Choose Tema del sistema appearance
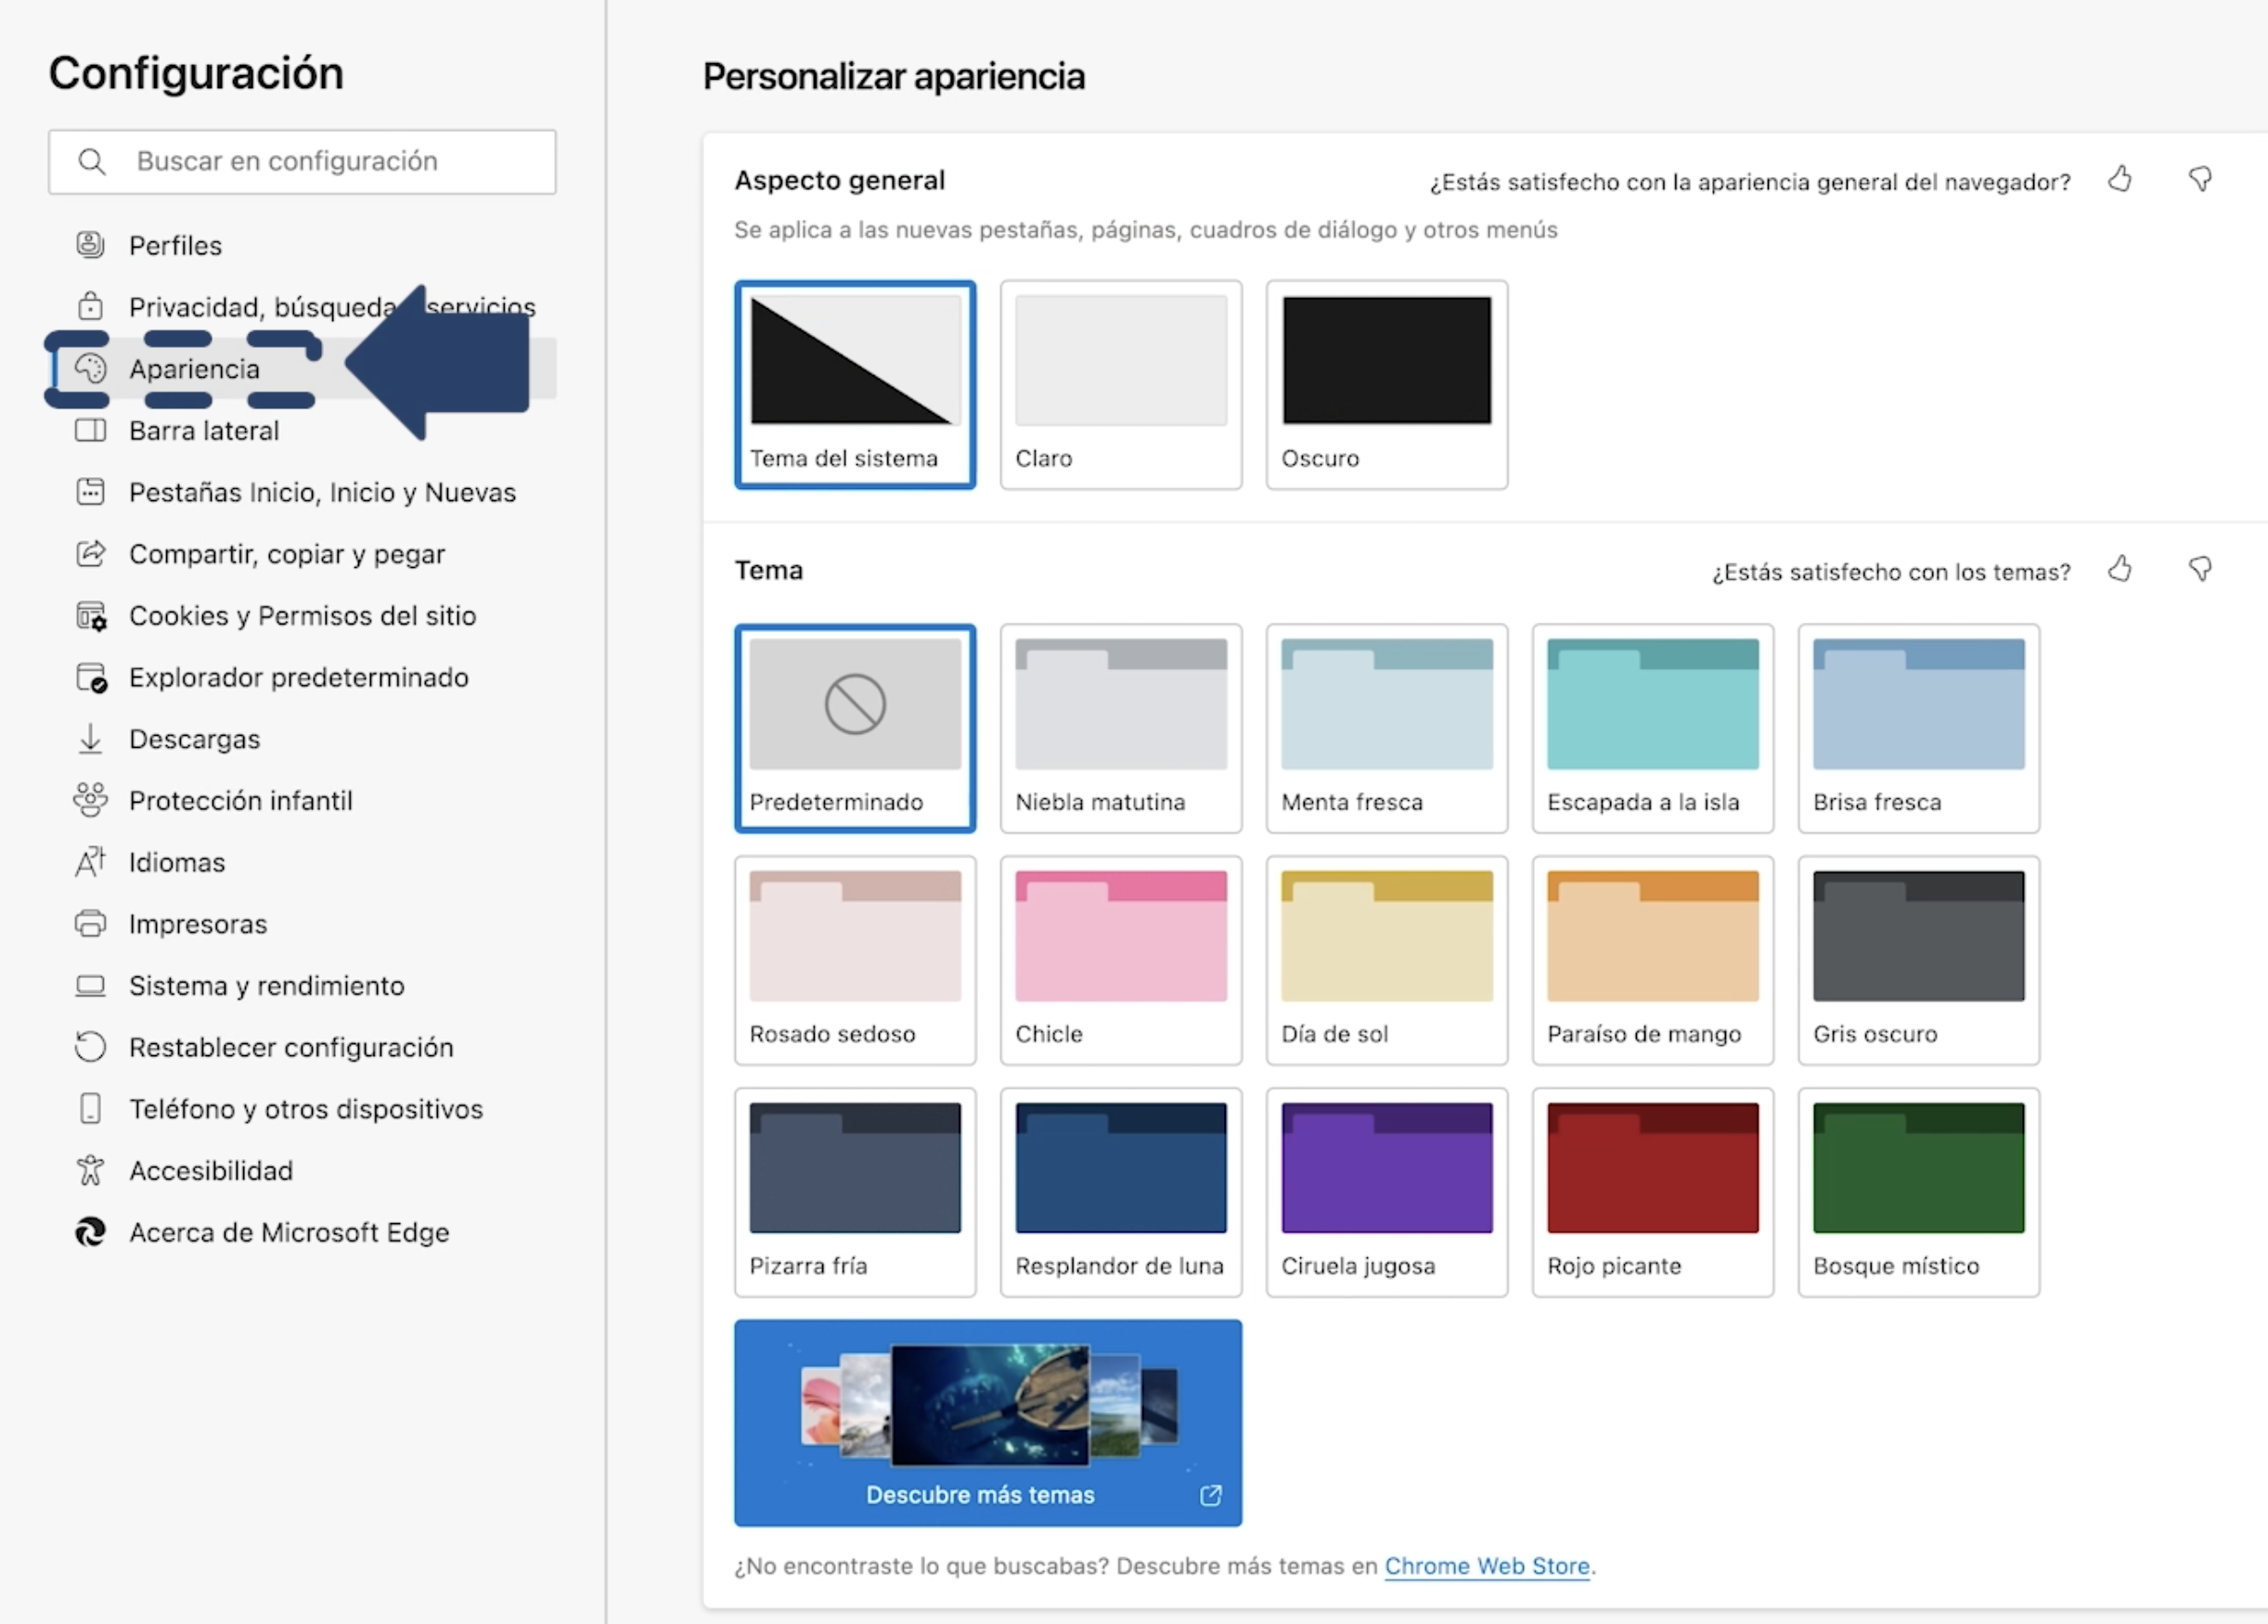This screenshot has height=1624, width=2268. click(x=854, y=384)
